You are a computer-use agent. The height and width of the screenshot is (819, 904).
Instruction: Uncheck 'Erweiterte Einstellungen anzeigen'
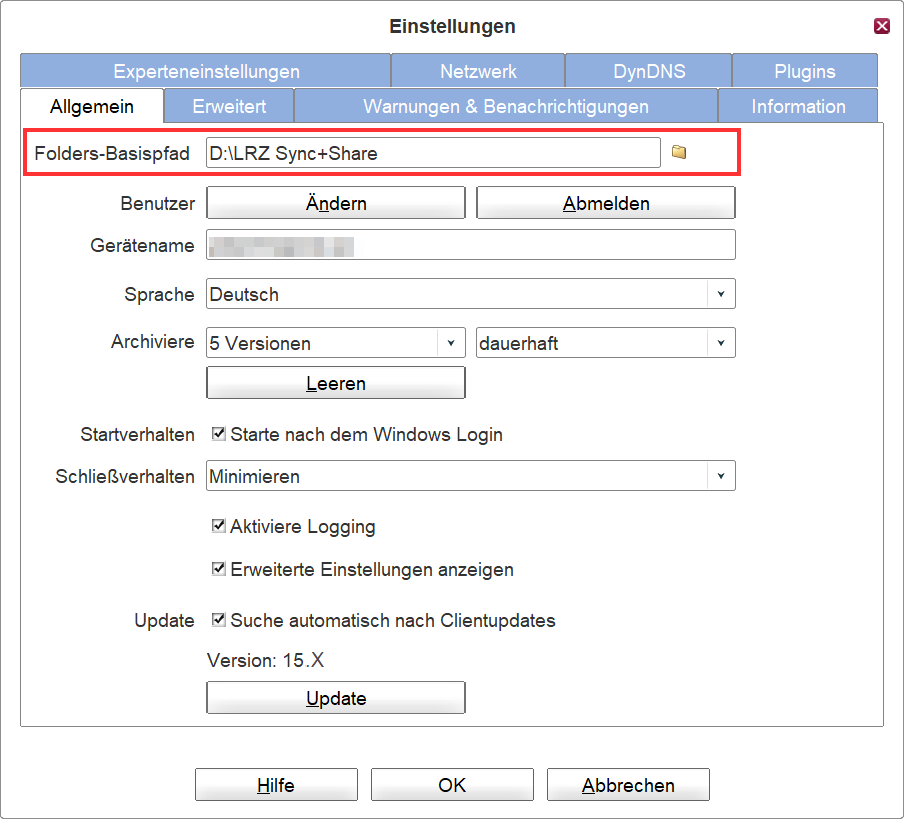coord(219,569)
